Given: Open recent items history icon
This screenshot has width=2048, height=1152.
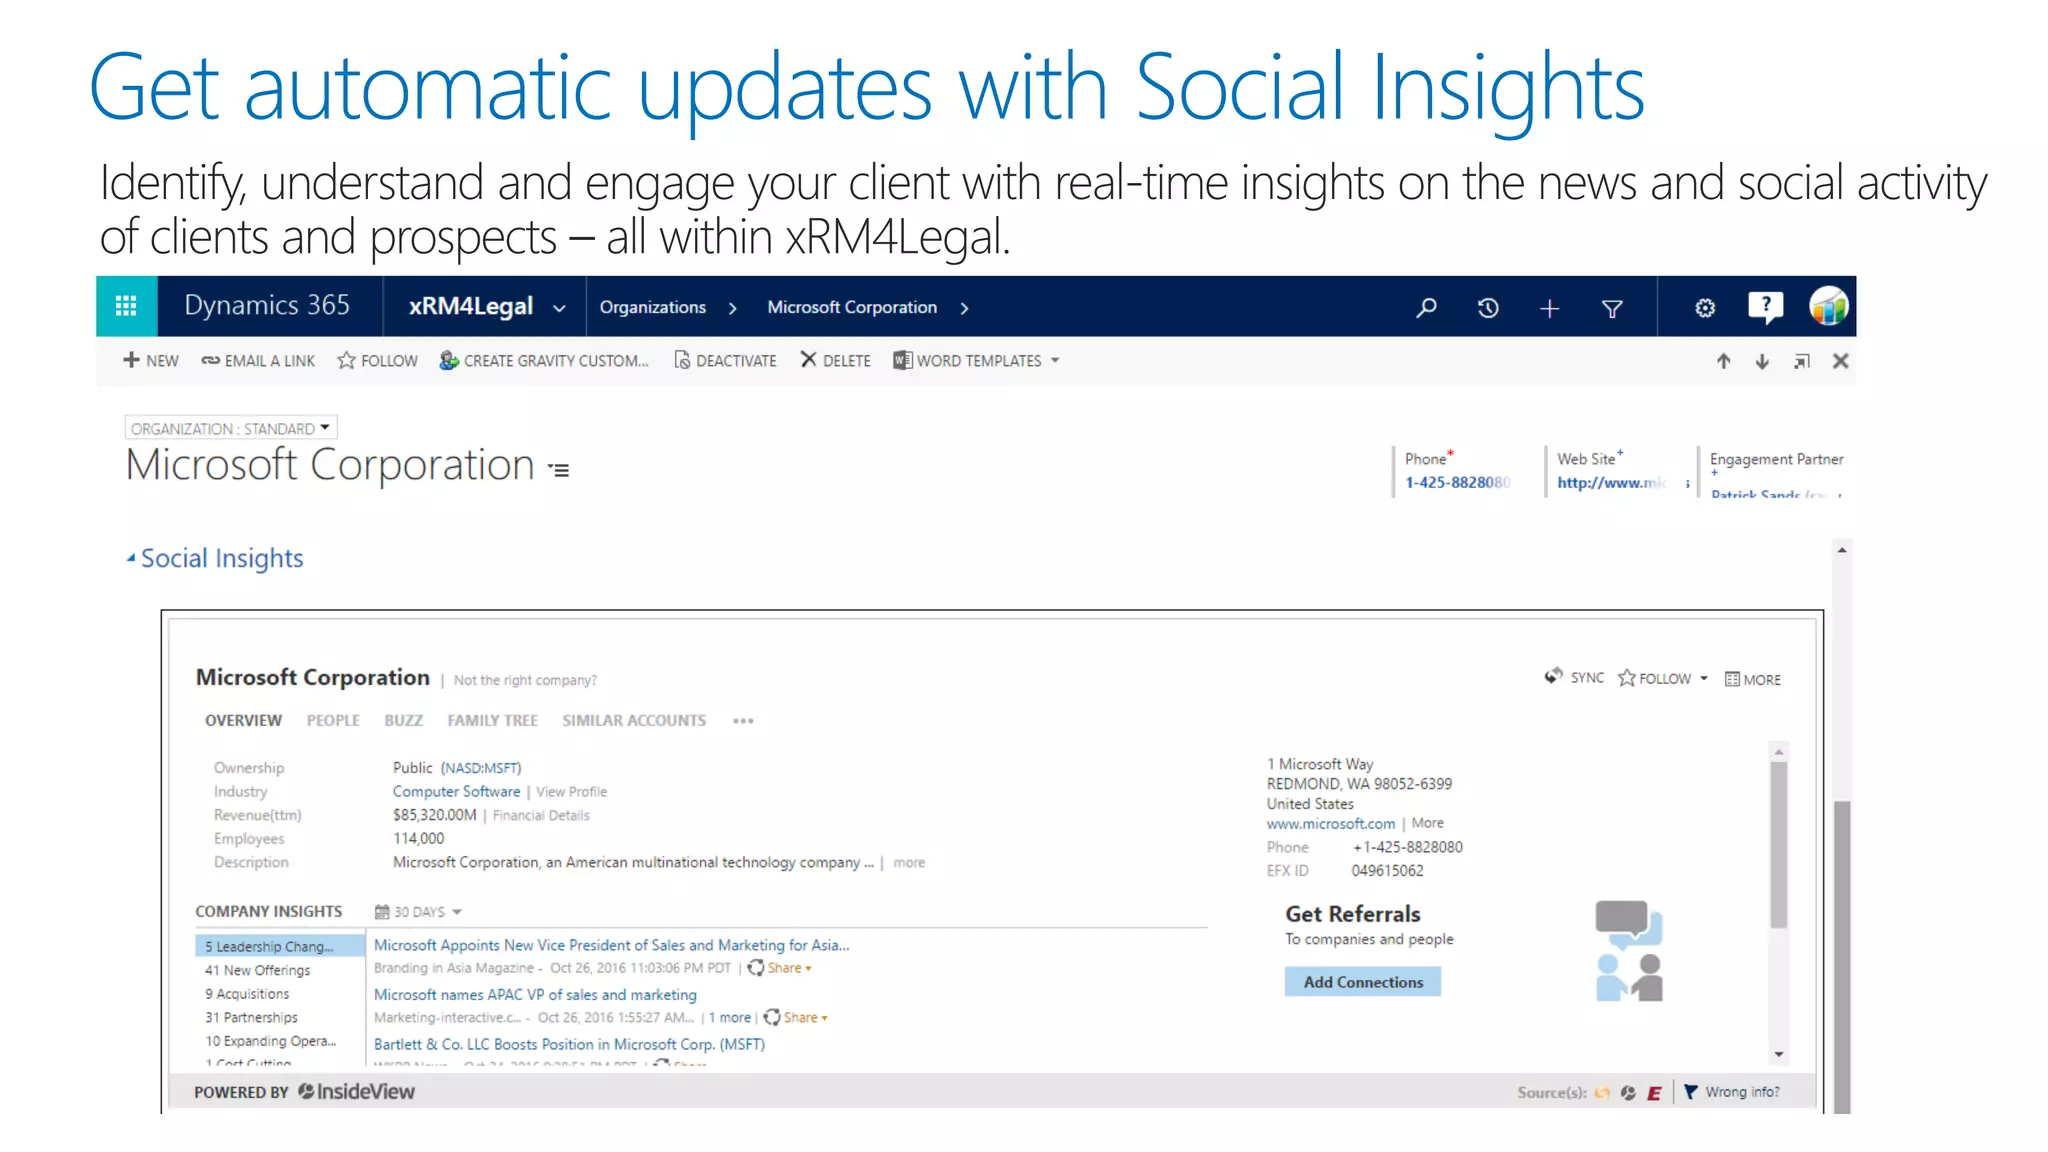Looking at the screenshot, I should pos(1488,308).
